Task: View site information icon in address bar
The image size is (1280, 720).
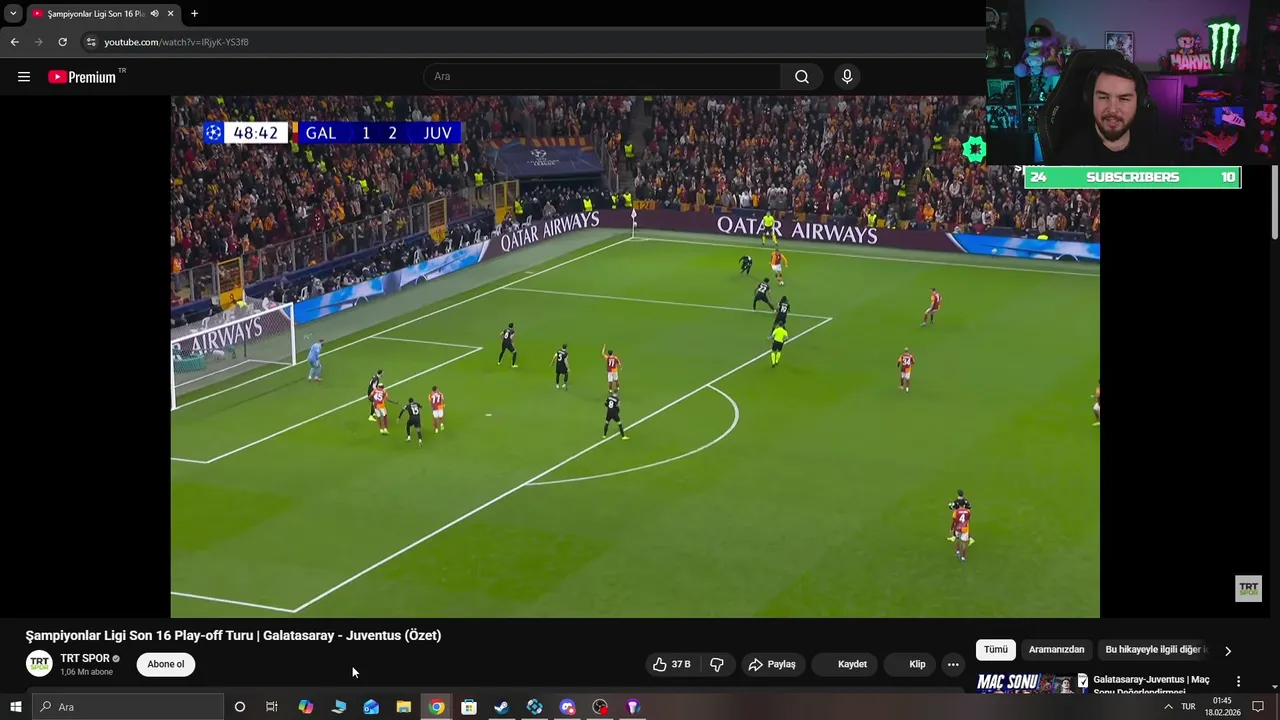Action: 91,42
